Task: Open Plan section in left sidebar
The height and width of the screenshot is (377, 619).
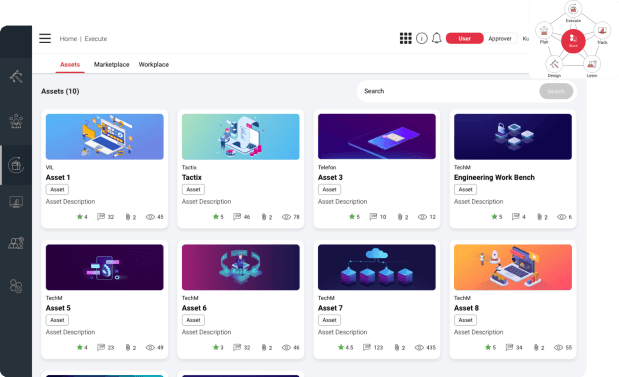Action: coord(16,121)
